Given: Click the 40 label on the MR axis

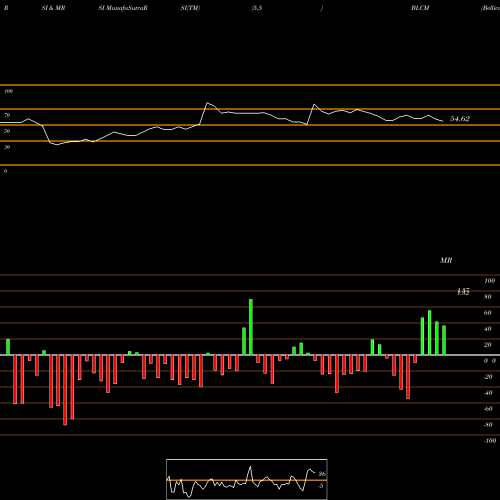Looking at the screenshot, I should [488, 329].
